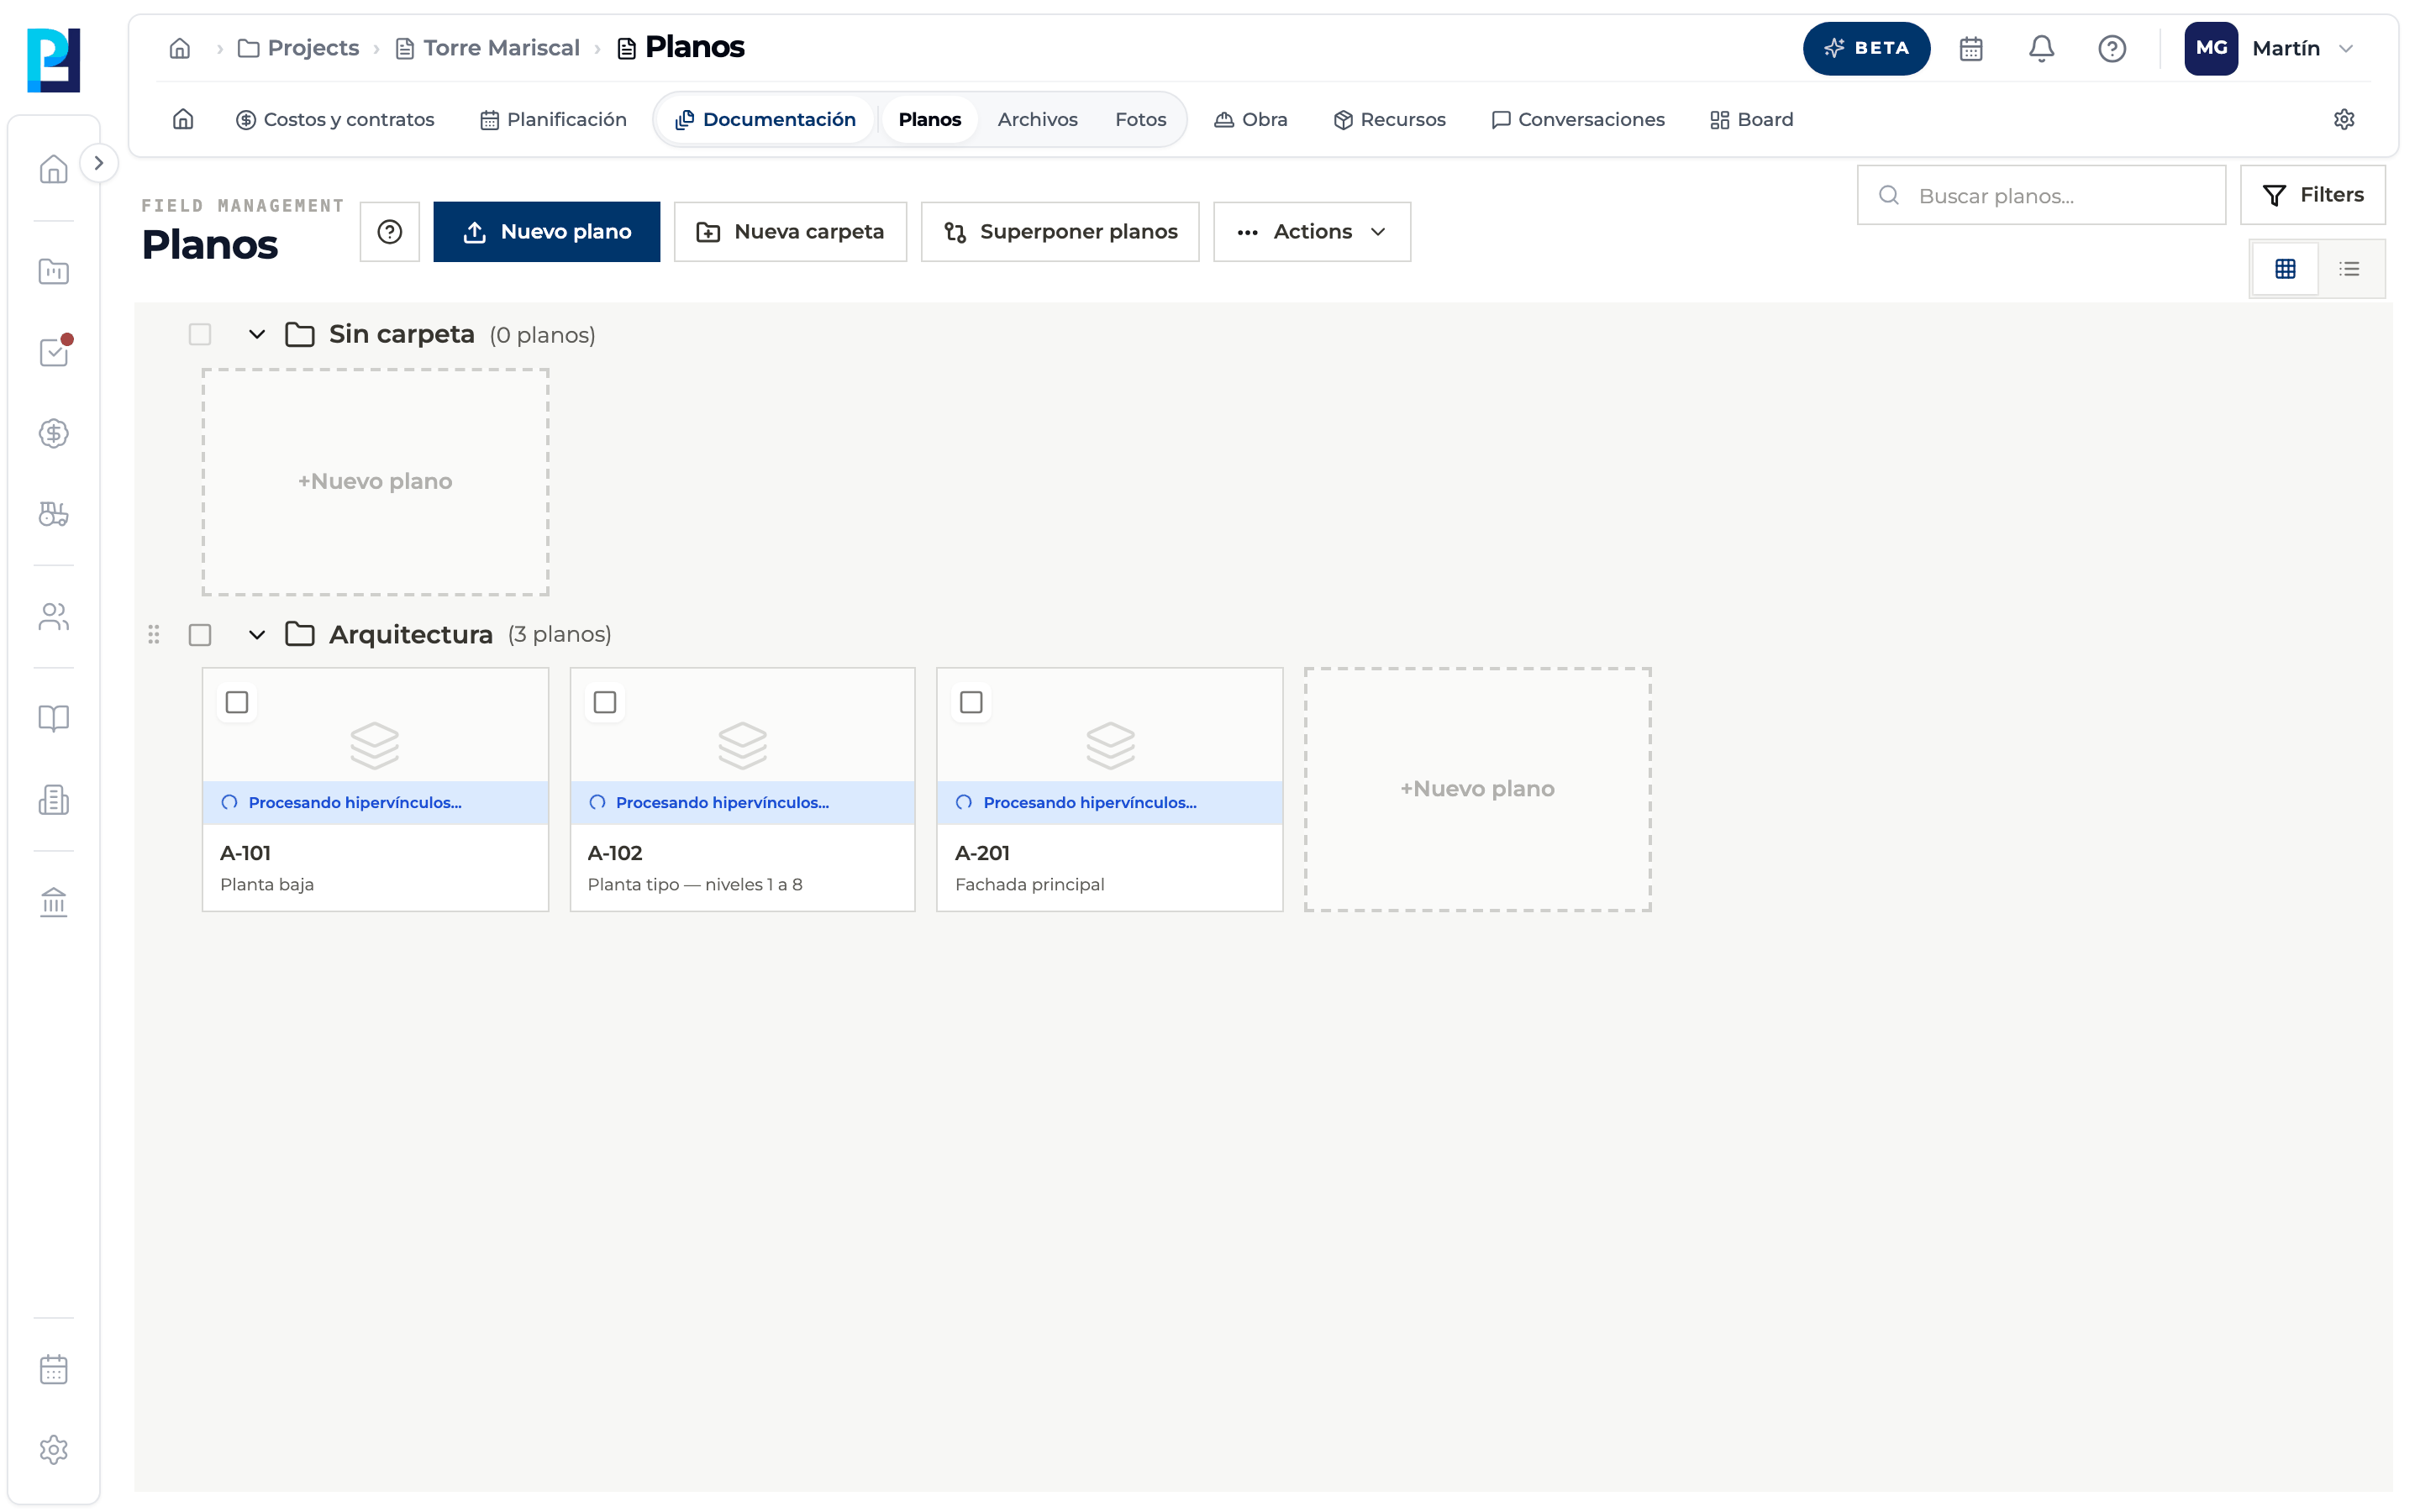The width and height of the screenshot is (2420, 1512).
Task: Click the help question mark in top bar
Action: [x=2111, y=48]
